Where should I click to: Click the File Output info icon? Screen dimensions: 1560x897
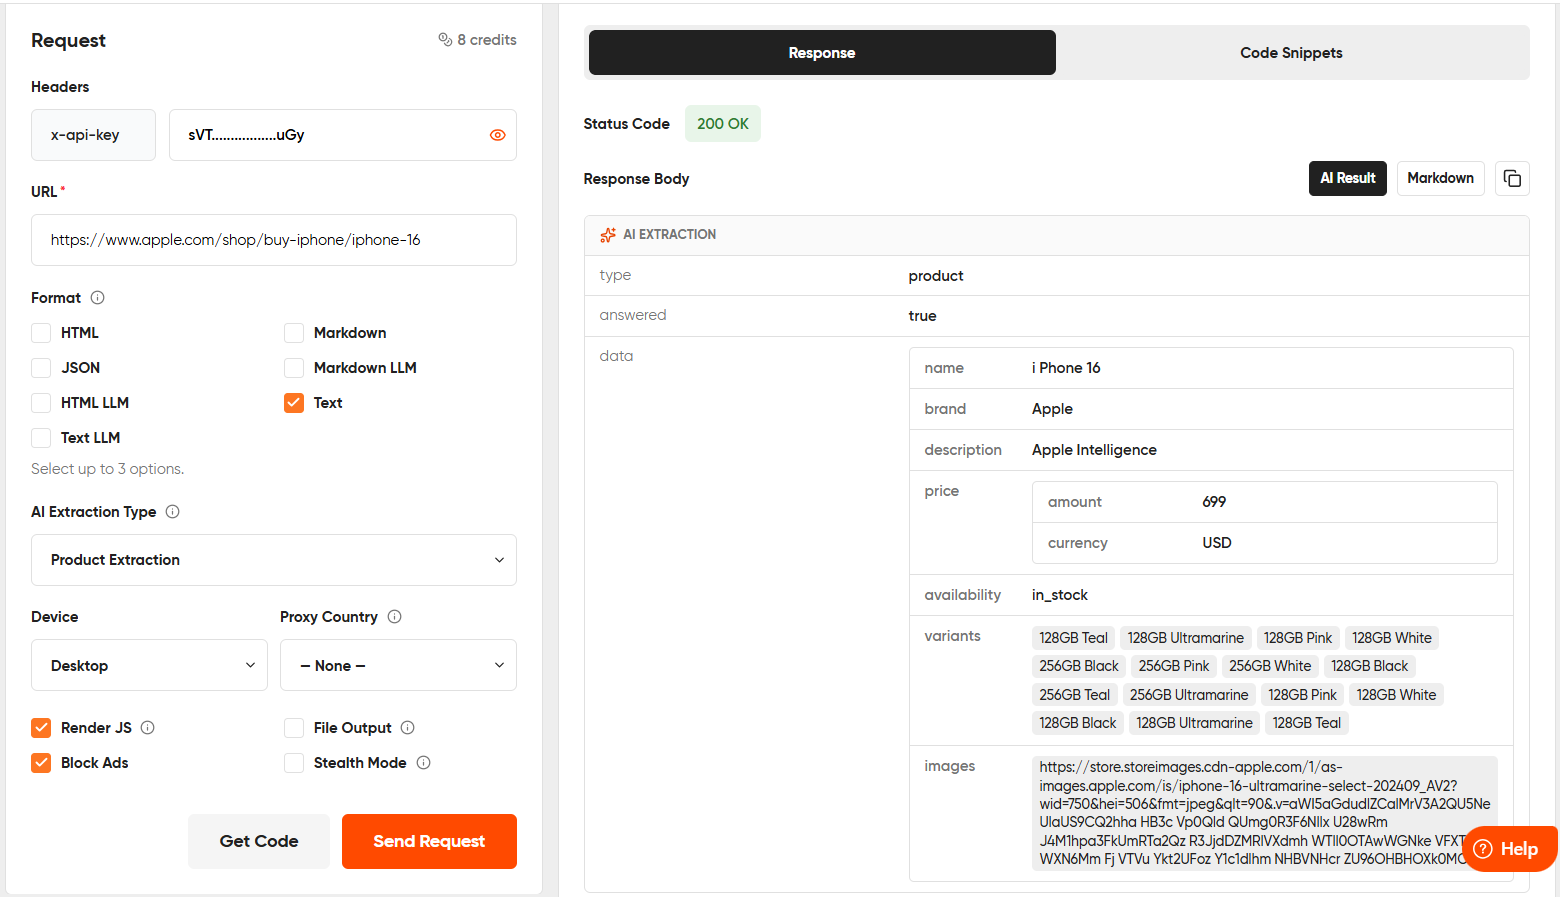[x=407, y=727]
